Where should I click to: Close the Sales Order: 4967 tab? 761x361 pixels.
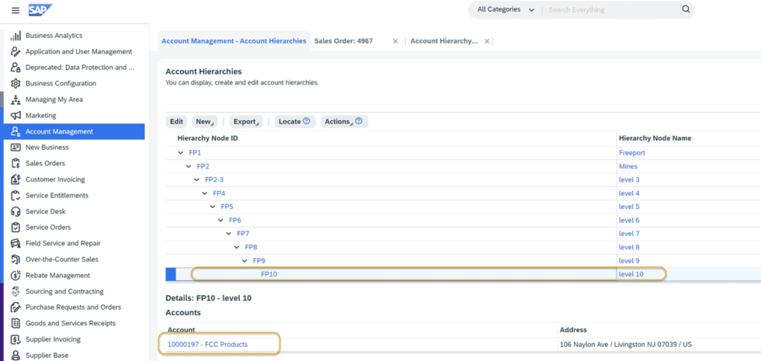click(396, 41)
